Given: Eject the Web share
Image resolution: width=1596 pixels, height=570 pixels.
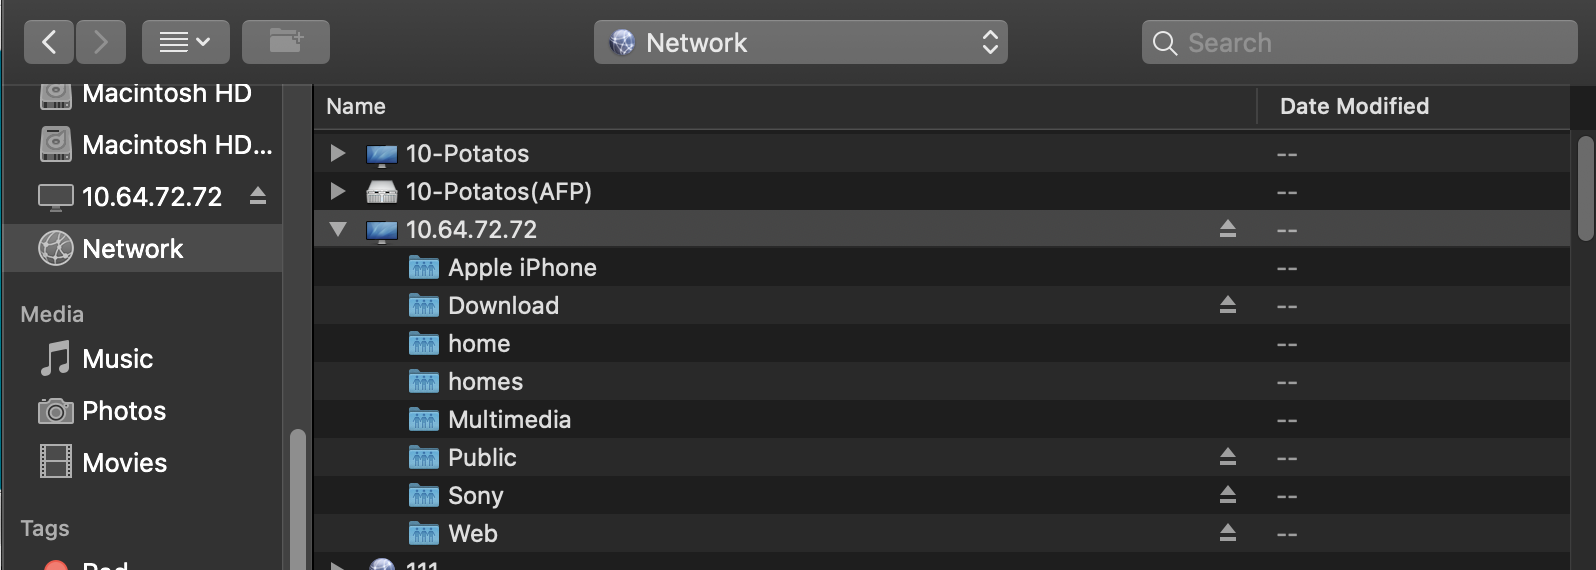Looking at the screenshot, I should [x=1227, y=533].
